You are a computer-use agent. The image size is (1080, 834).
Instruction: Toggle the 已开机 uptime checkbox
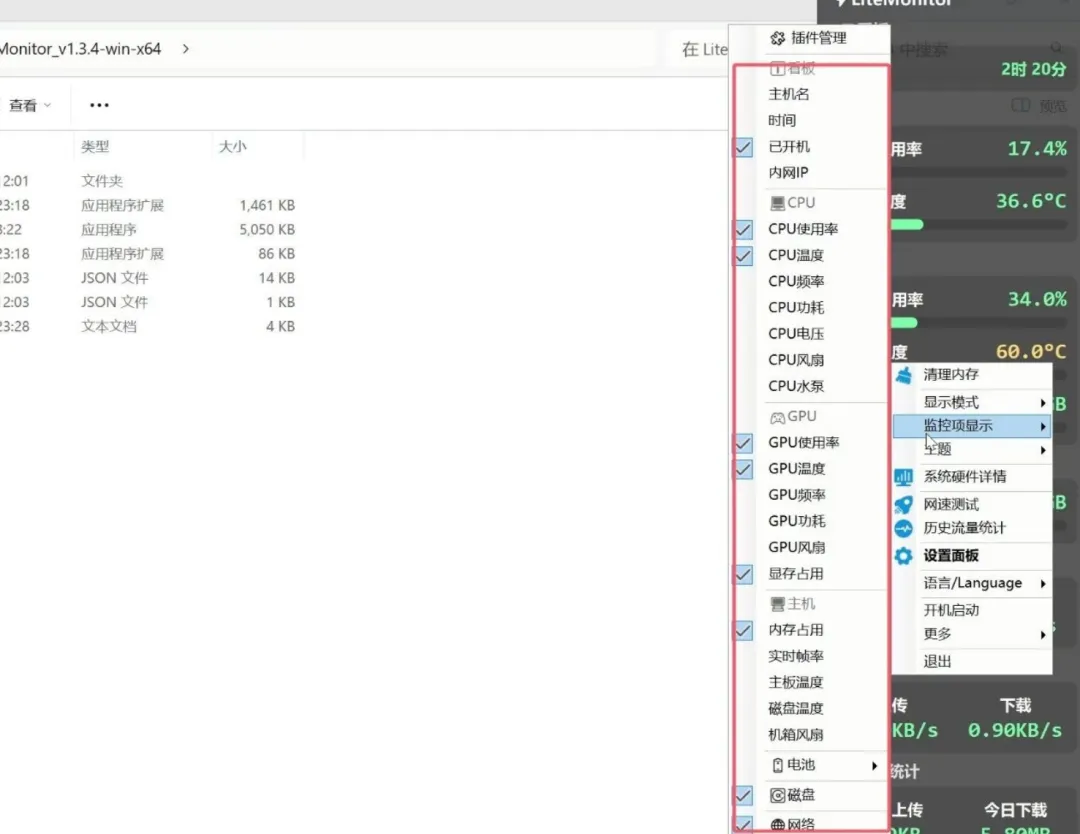click(742, 147)
